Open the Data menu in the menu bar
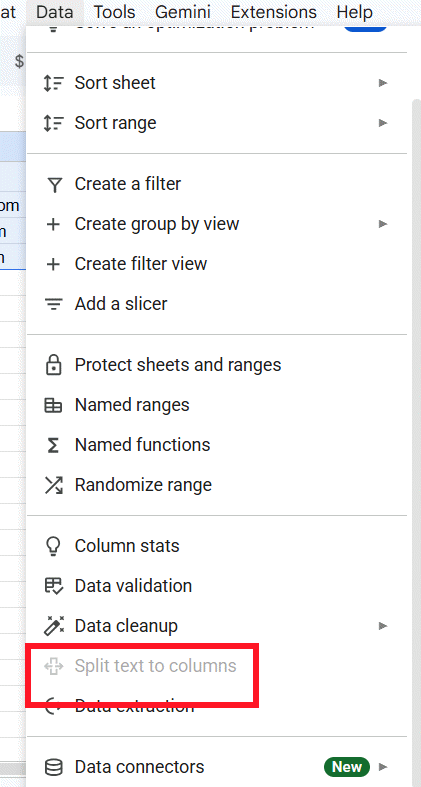This screenshot has height=787, width=421. tap(55, 12)
